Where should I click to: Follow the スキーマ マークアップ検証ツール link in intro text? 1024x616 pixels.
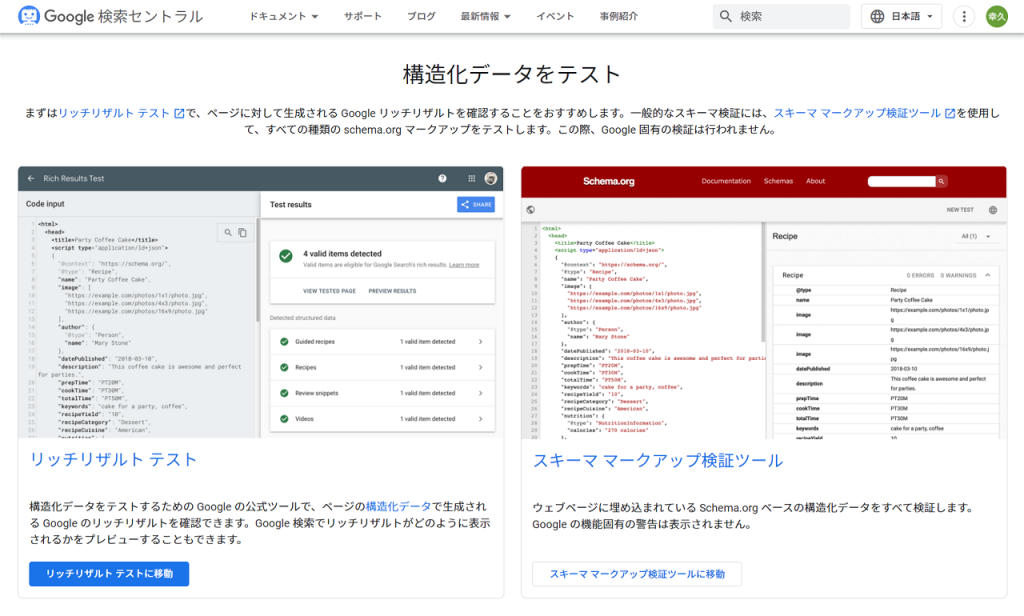click(864, 113)
